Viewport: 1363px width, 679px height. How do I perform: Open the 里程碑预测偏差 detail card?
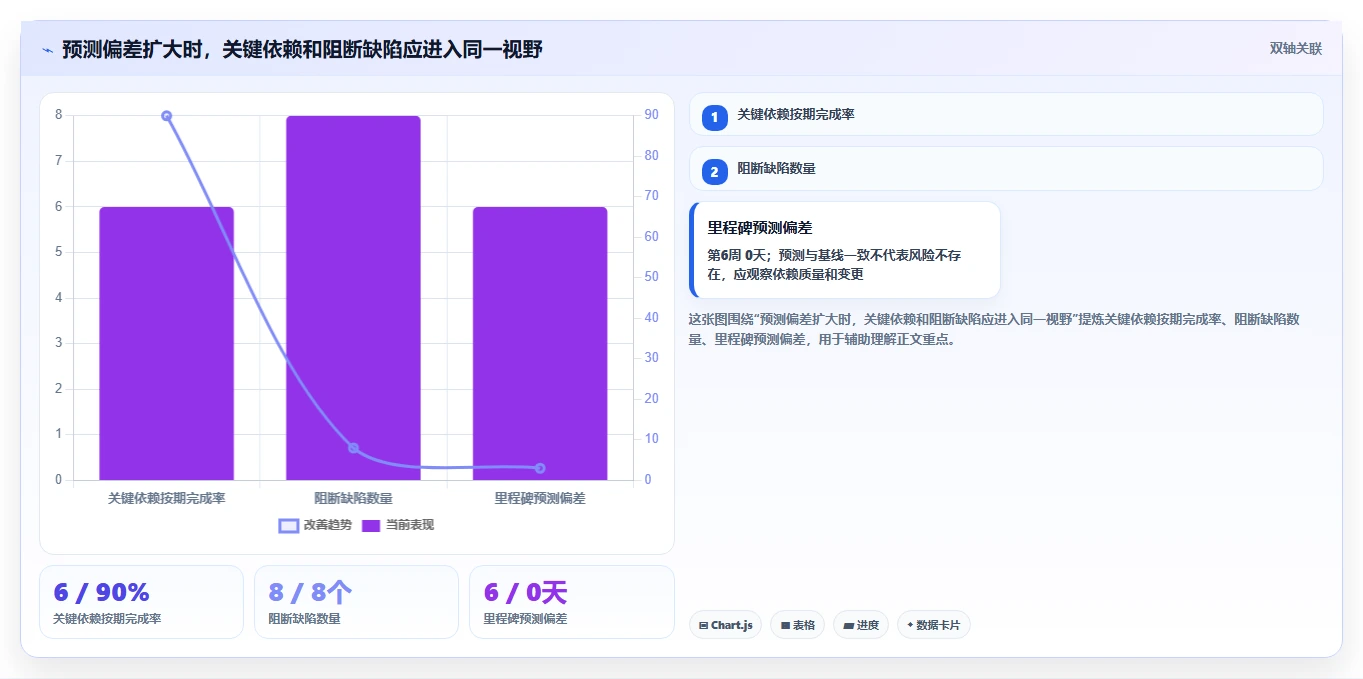pyautogui.click(x=845, y=250)
